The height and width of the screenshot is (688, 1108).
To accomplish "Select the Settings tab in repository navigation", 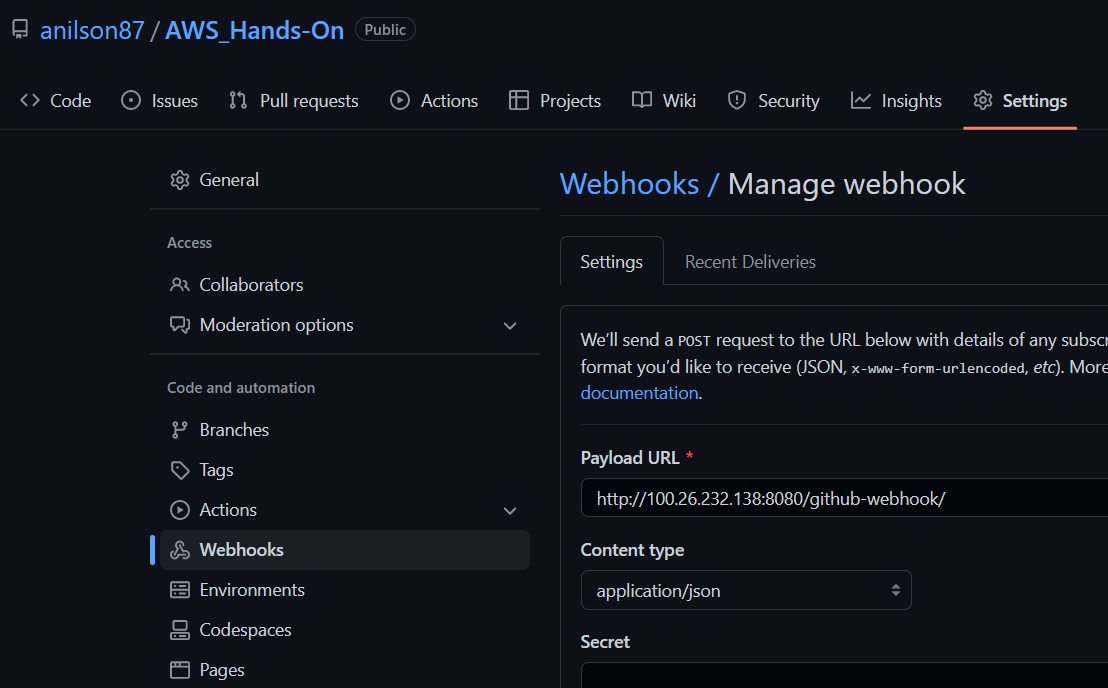I will (x=1020, y=100).
